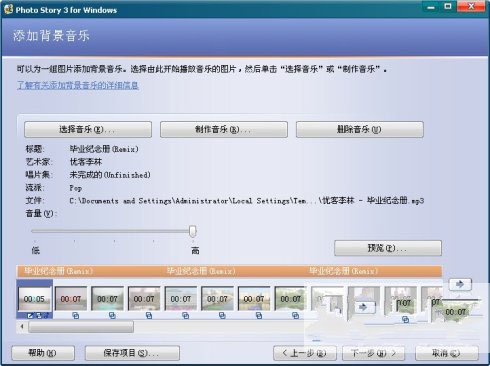Click edit icon under the first 00:05 thumbnail
Viewport: 490px width, 366px height.
click(x=30, y=315)
